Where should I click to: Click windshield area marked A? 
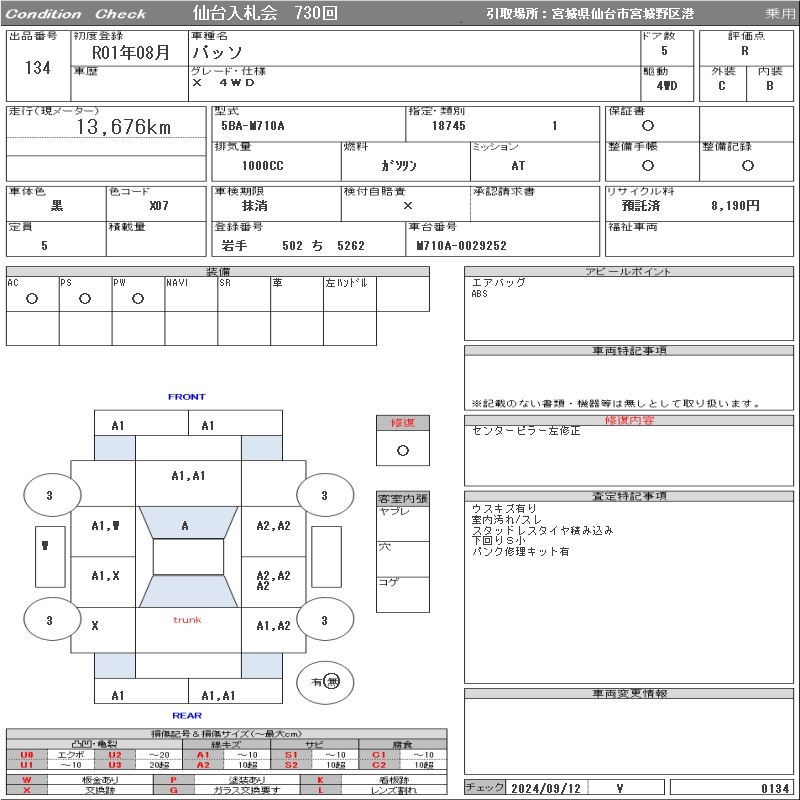coord(188,522)
